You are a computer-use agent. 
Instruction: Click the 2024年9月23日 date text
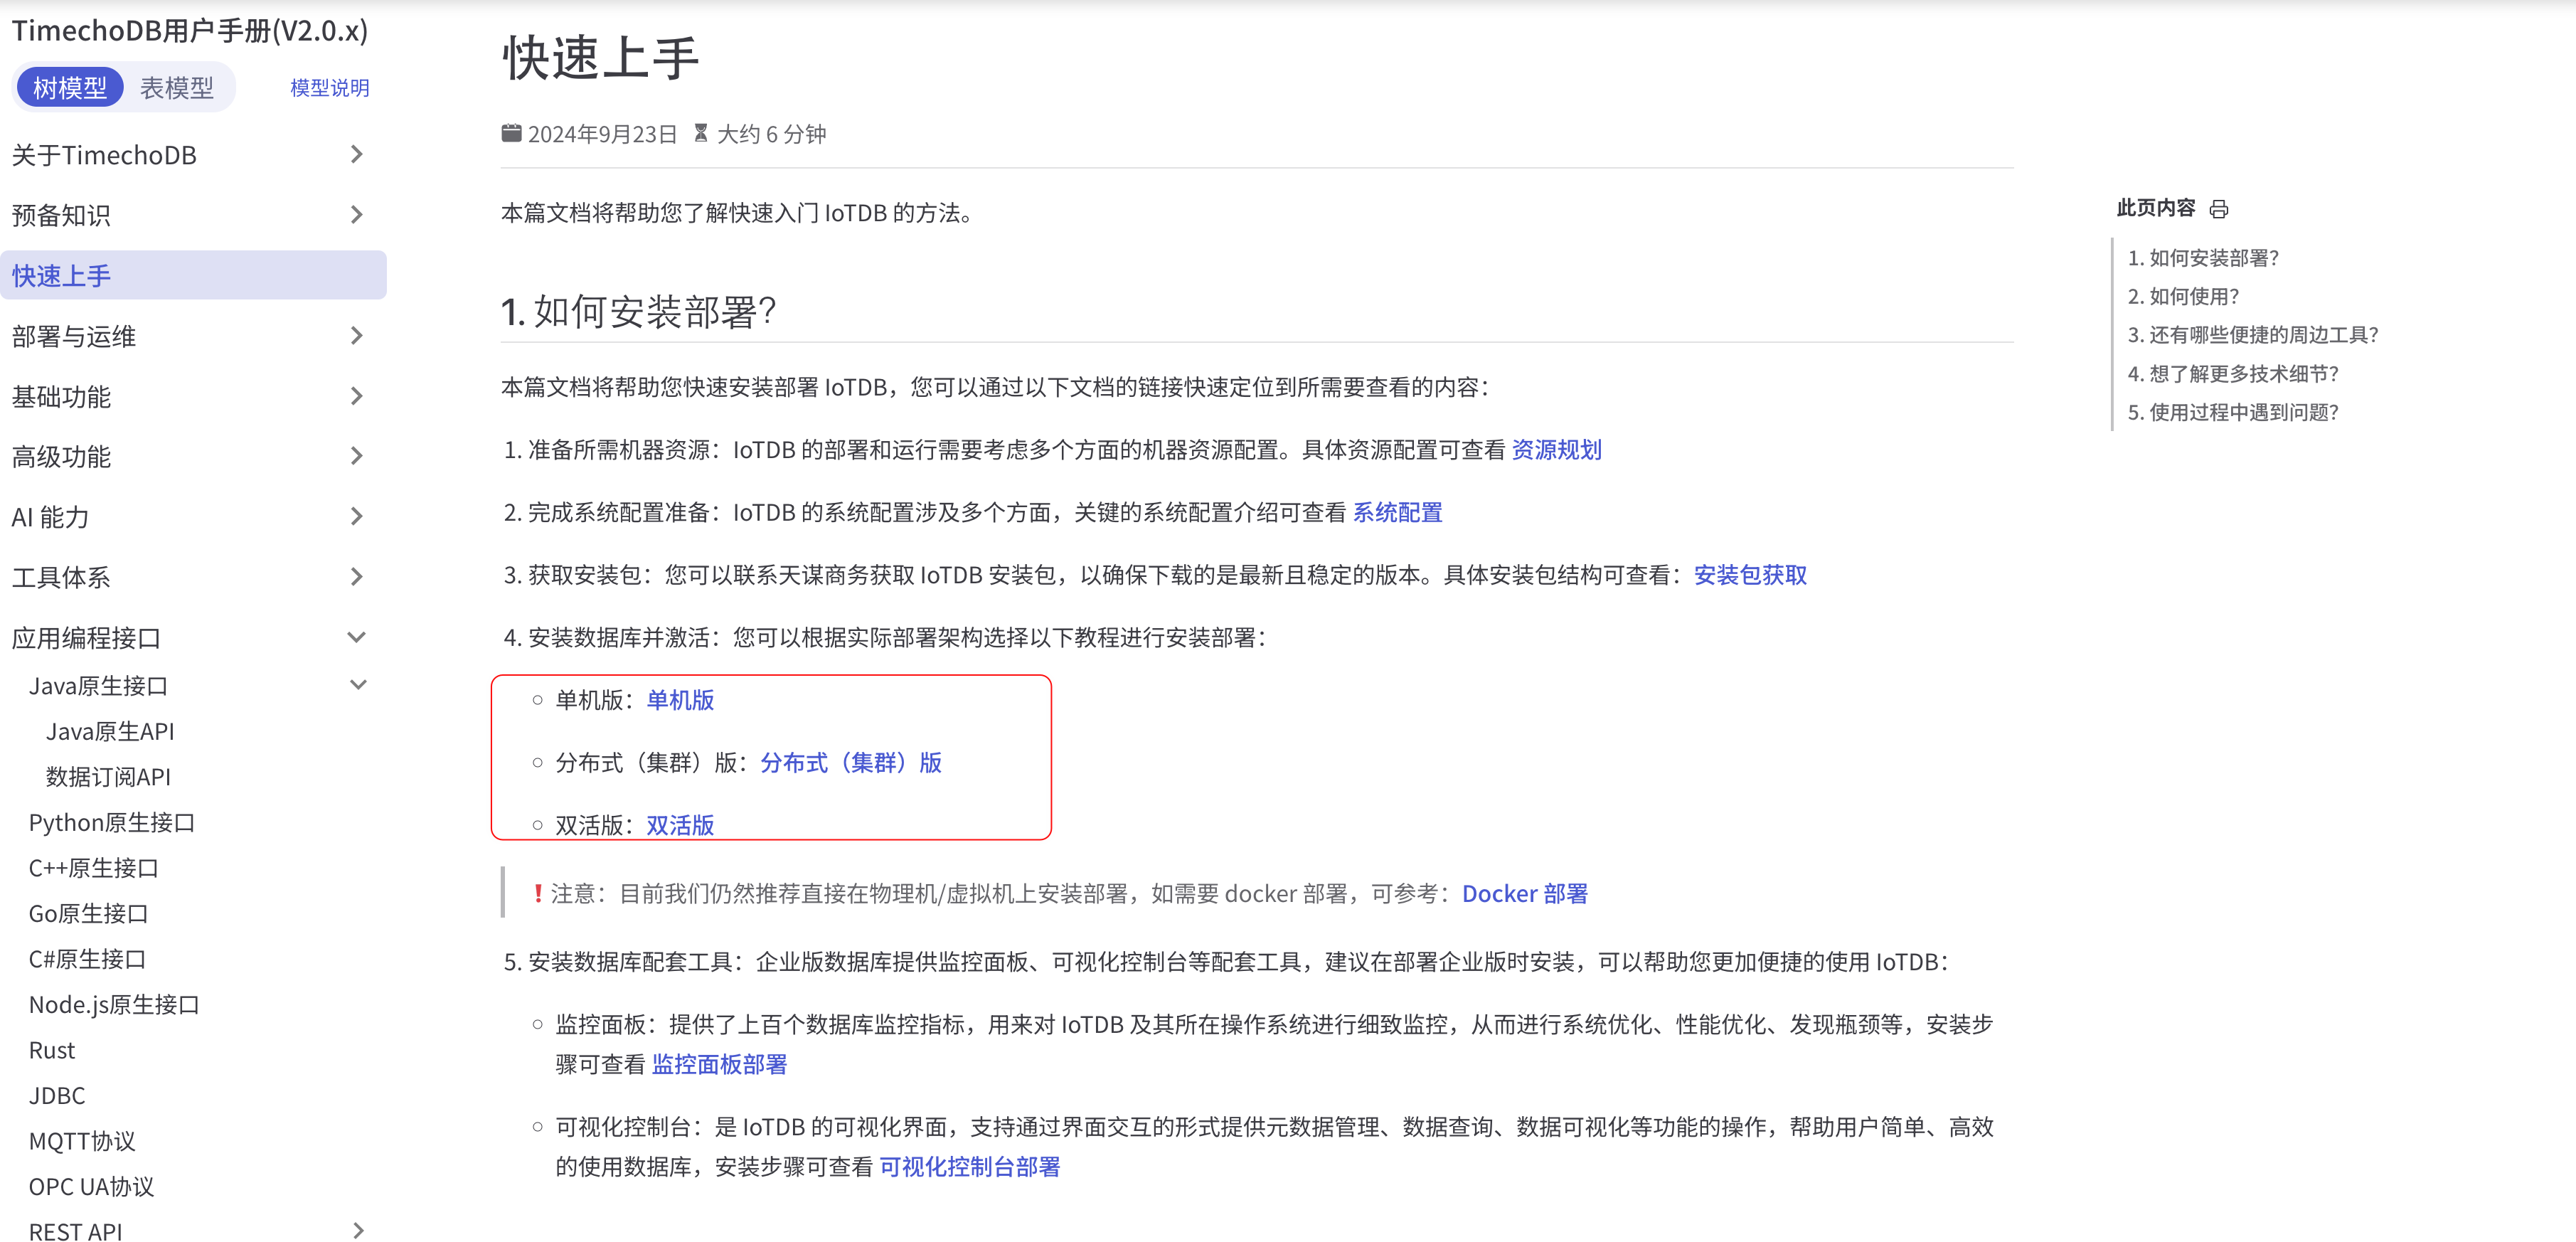point(602,134)
